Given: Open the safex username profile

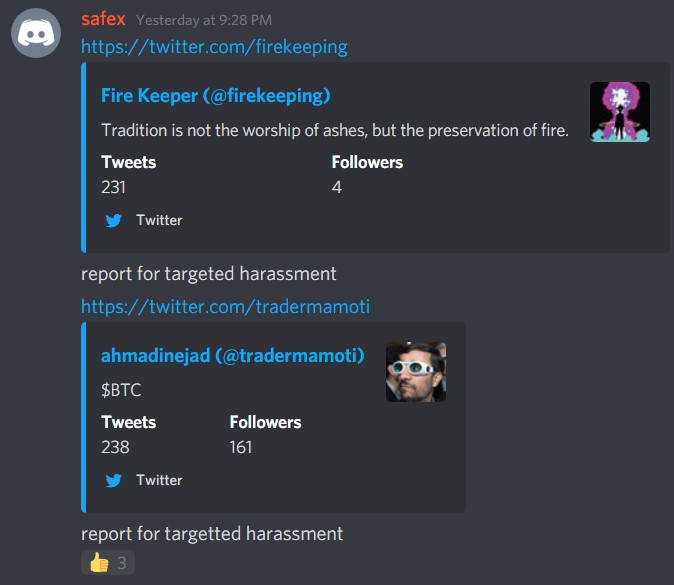Looking at the screenshot, I should [x=103, y=19].
